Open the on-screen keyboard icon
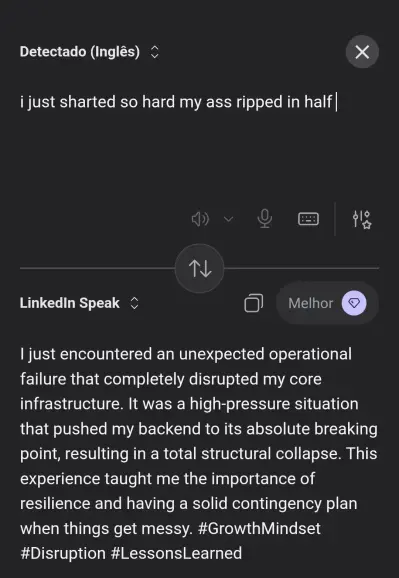This screenshot has height=578, width=399. tap(308, 219)
